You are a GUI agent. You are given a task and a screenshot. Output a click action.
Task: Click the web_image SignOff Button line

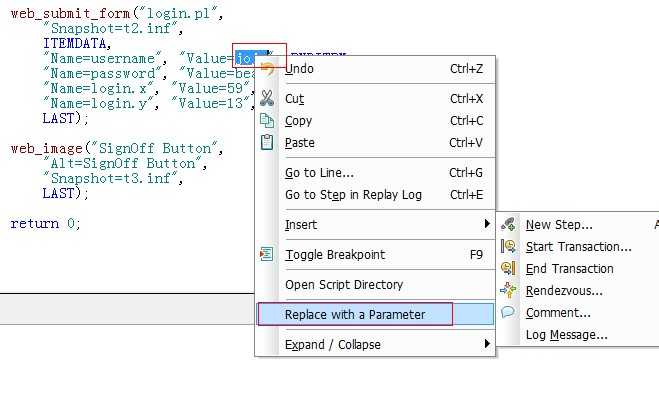click(117, 148)
